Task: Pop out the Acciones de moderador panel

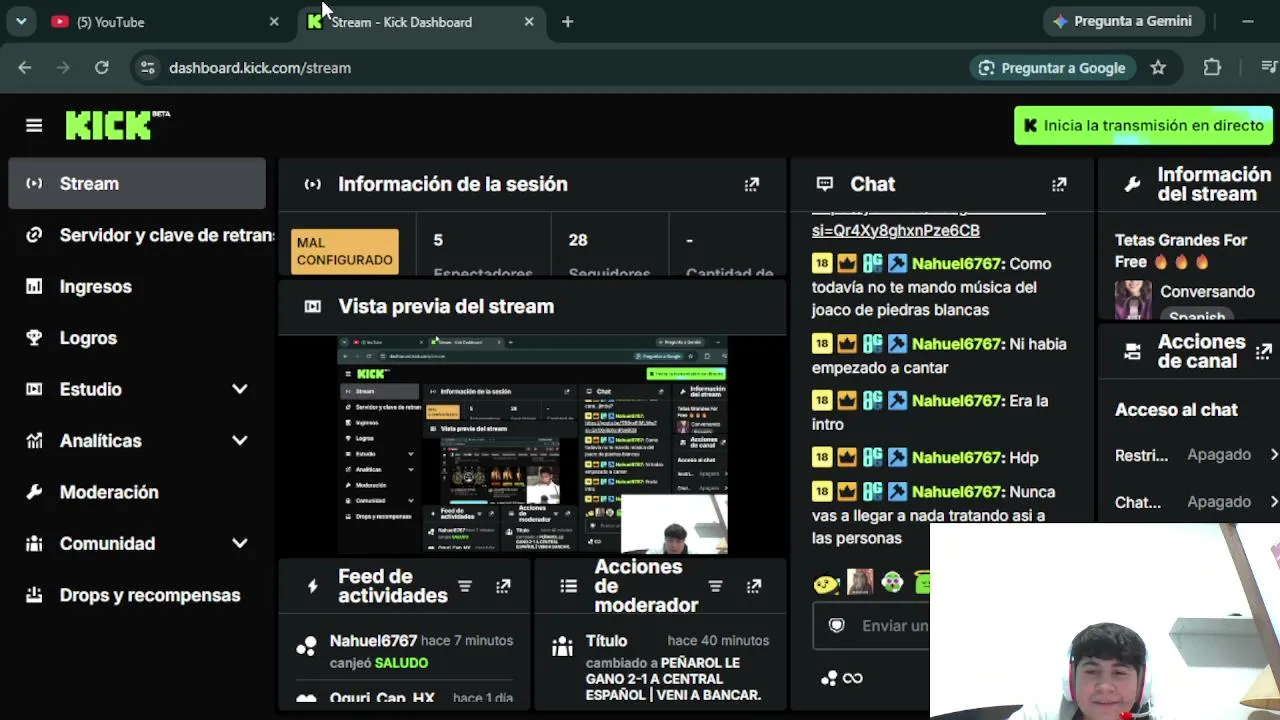Action: 754,586
